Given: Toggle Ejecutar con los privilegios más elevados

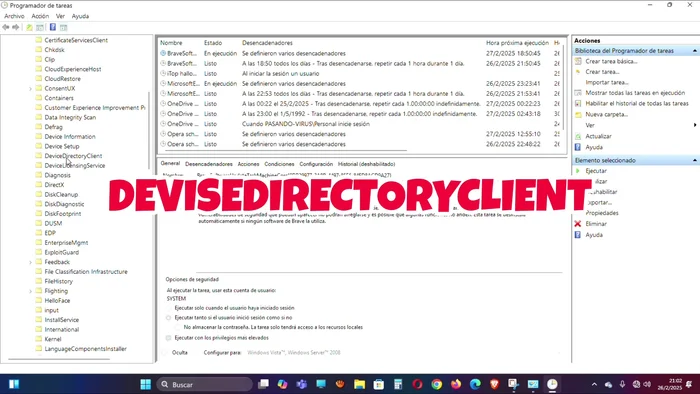Looking at the screenshot, I should tap(169, 338).
